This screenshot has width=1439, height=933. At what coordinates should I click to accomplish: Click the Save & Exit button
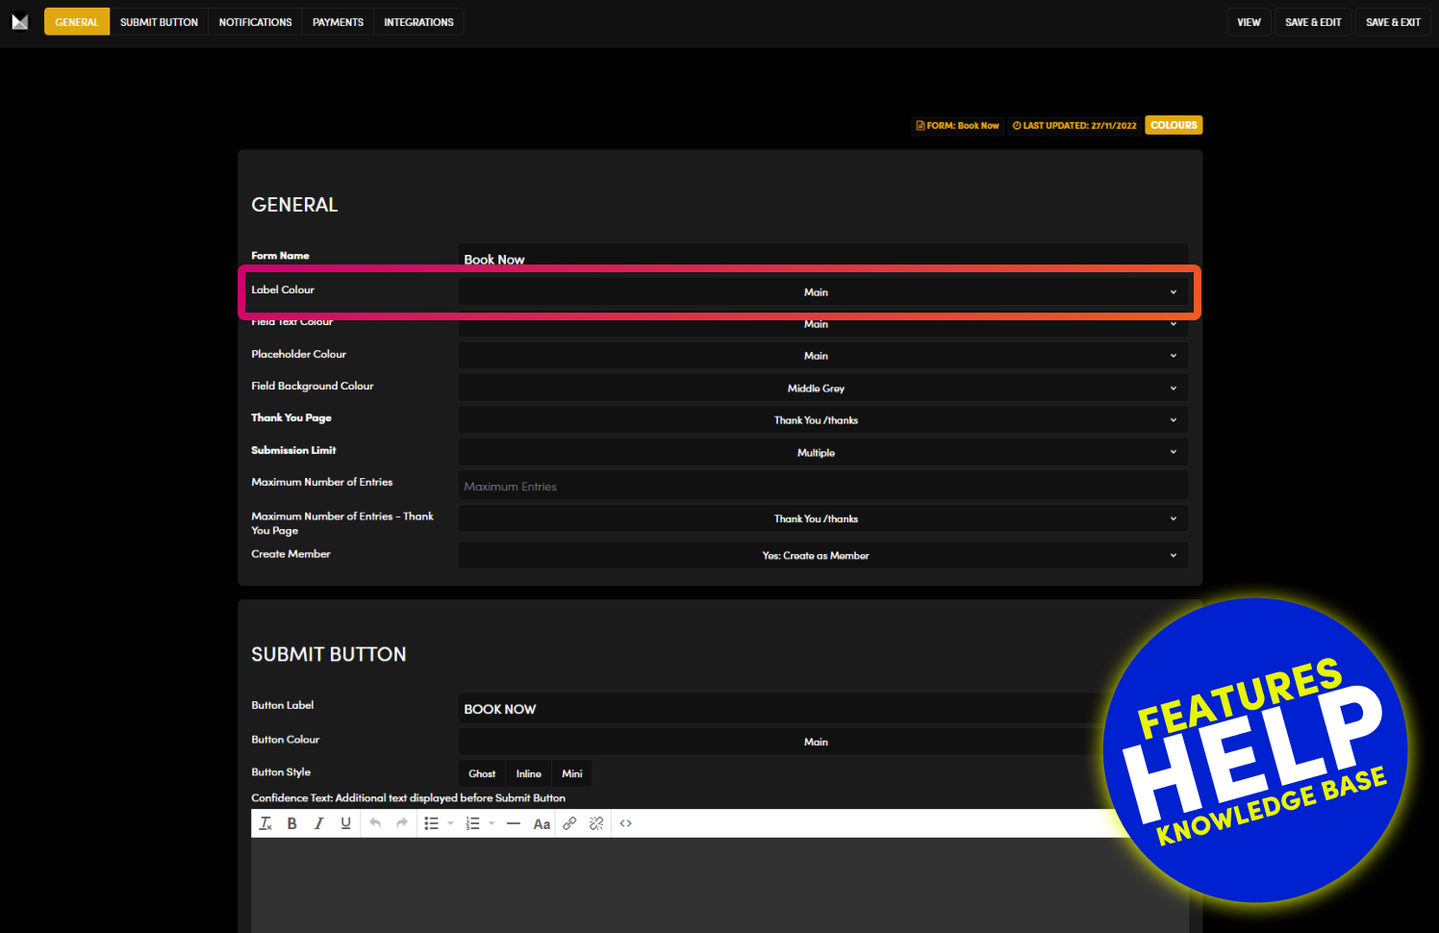coord(1393,22)
